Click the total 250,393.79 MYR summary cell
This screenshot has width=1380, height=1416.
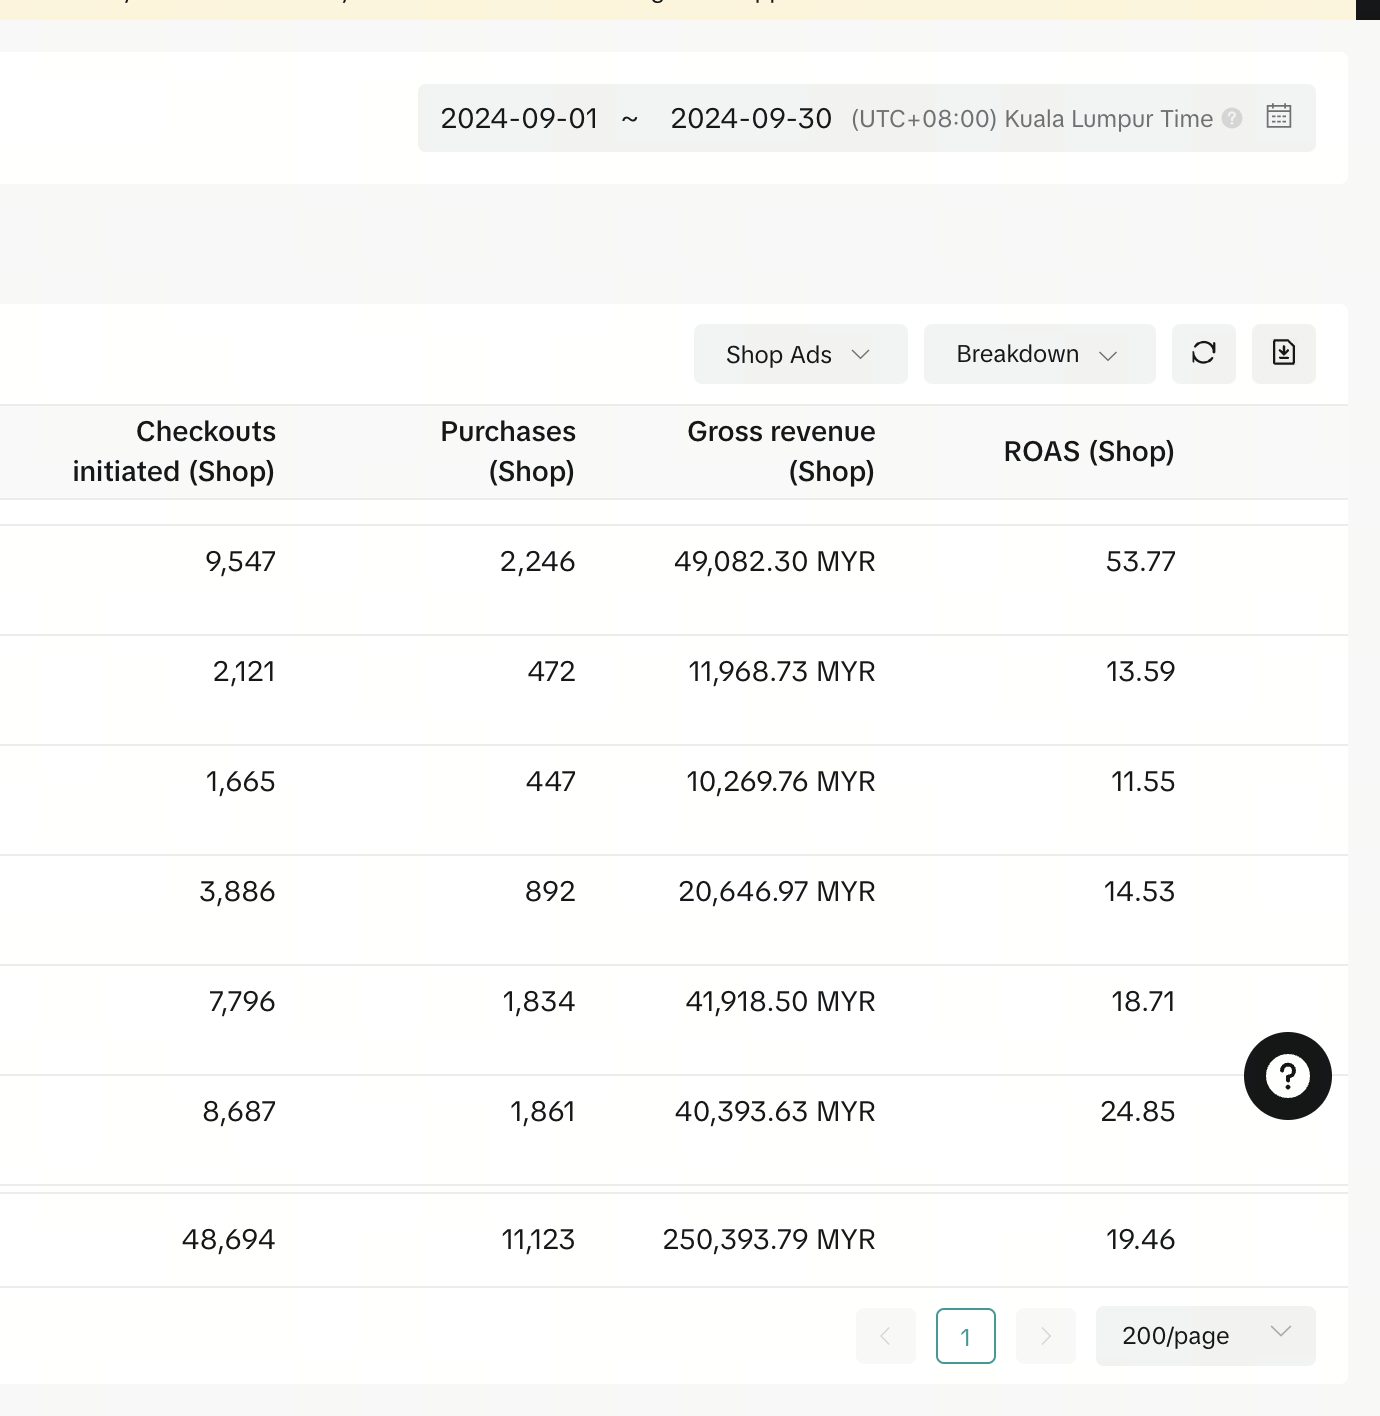(x=768, y=1240)
